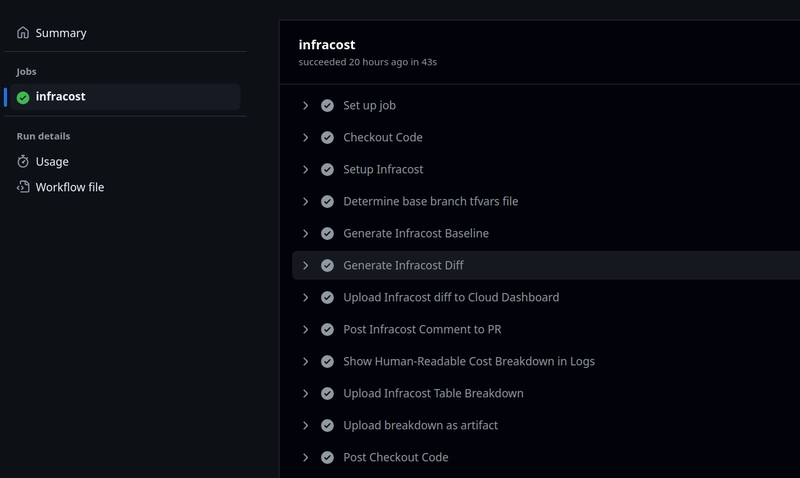Click the success check icon for Set up job
800x478 pixels.
point(327,106)
